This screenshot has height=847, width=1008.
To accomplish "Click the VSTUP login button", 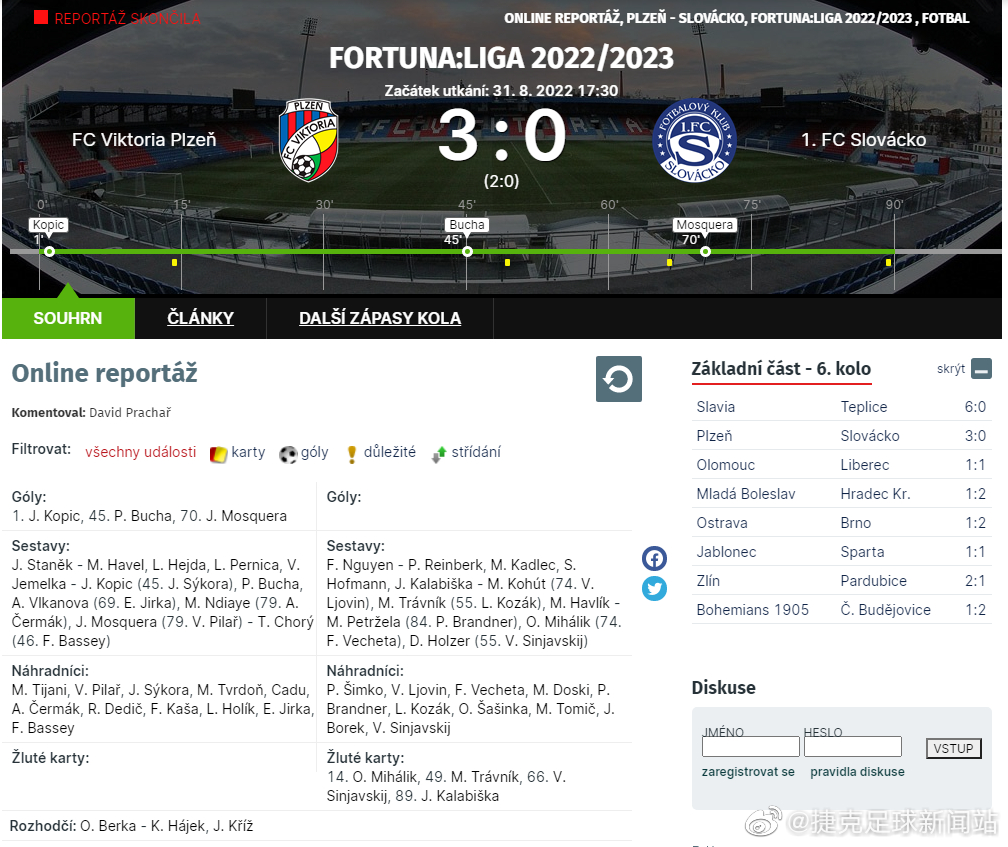I will [953, 748].
